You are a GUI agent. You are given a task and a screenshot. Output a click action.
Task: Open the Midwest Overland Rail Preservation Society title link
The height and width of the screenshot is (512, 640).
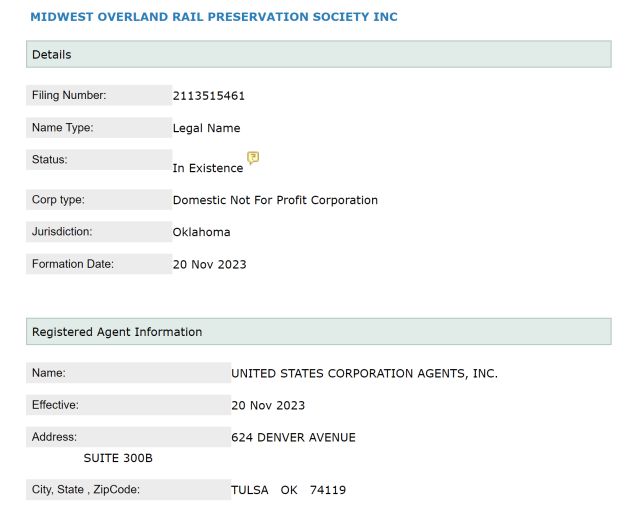pos(214,17)
